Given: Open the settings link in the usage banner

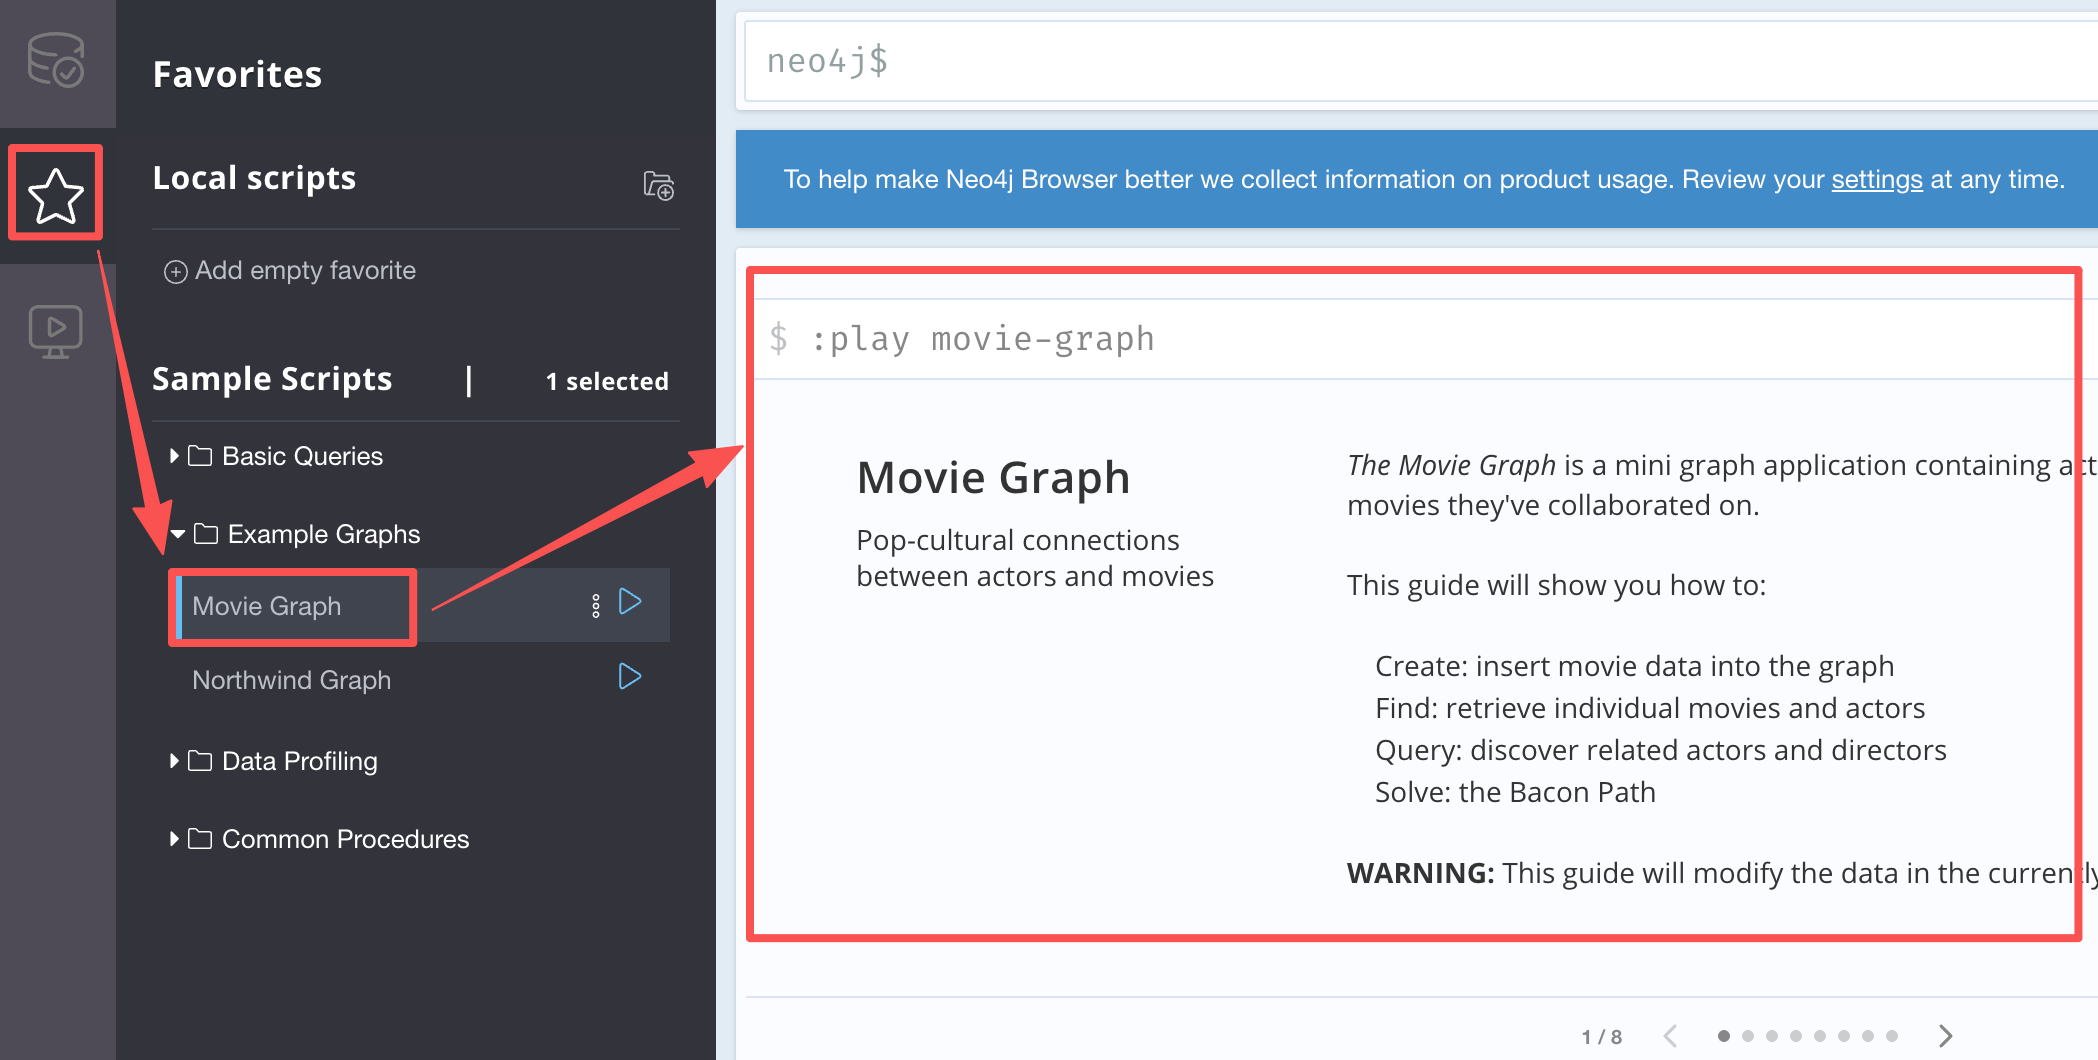Looking at the screenshot, I should (1877, 180).
